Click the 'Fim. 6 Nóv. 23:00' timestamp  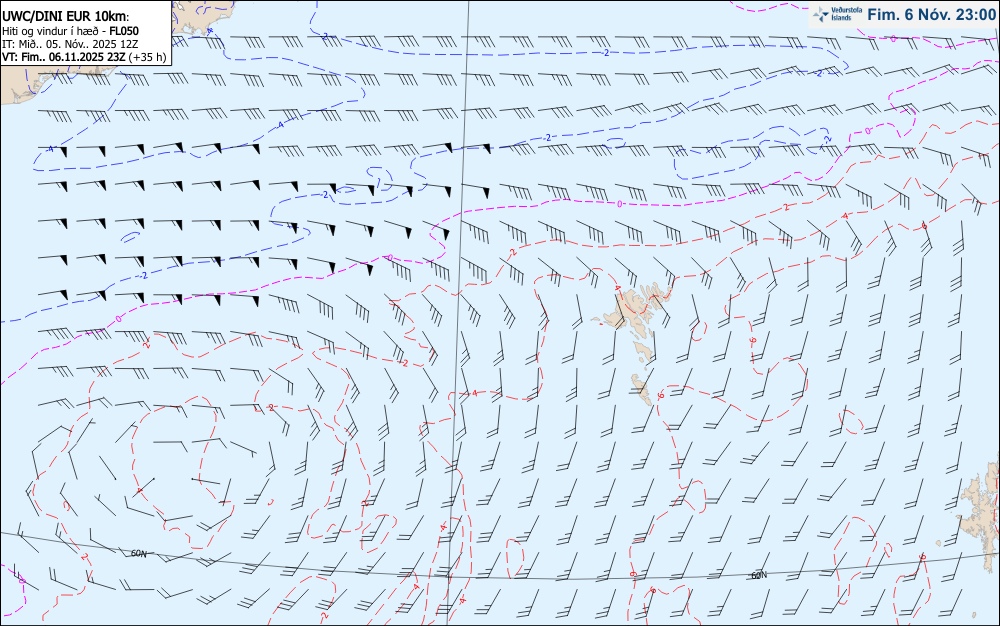click(931, 15)
